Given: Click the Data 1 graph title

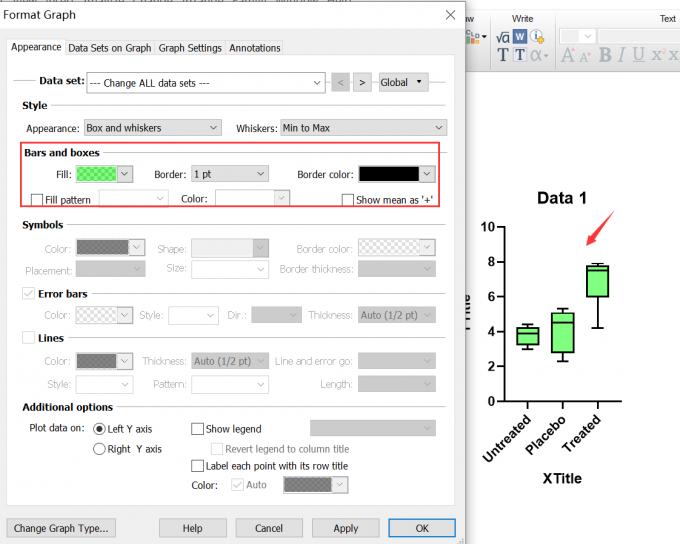Looking at the screenshot, I should 562,198.
